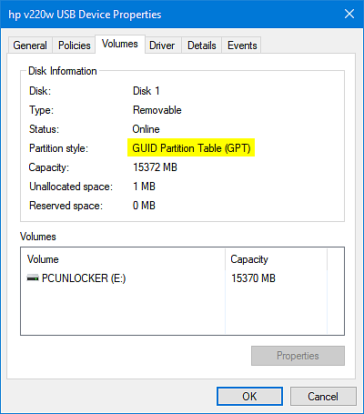Close the USB Device Properties dialog
Image resolution: width=364 pixels, height=414 pixels.
pos(349,14)
